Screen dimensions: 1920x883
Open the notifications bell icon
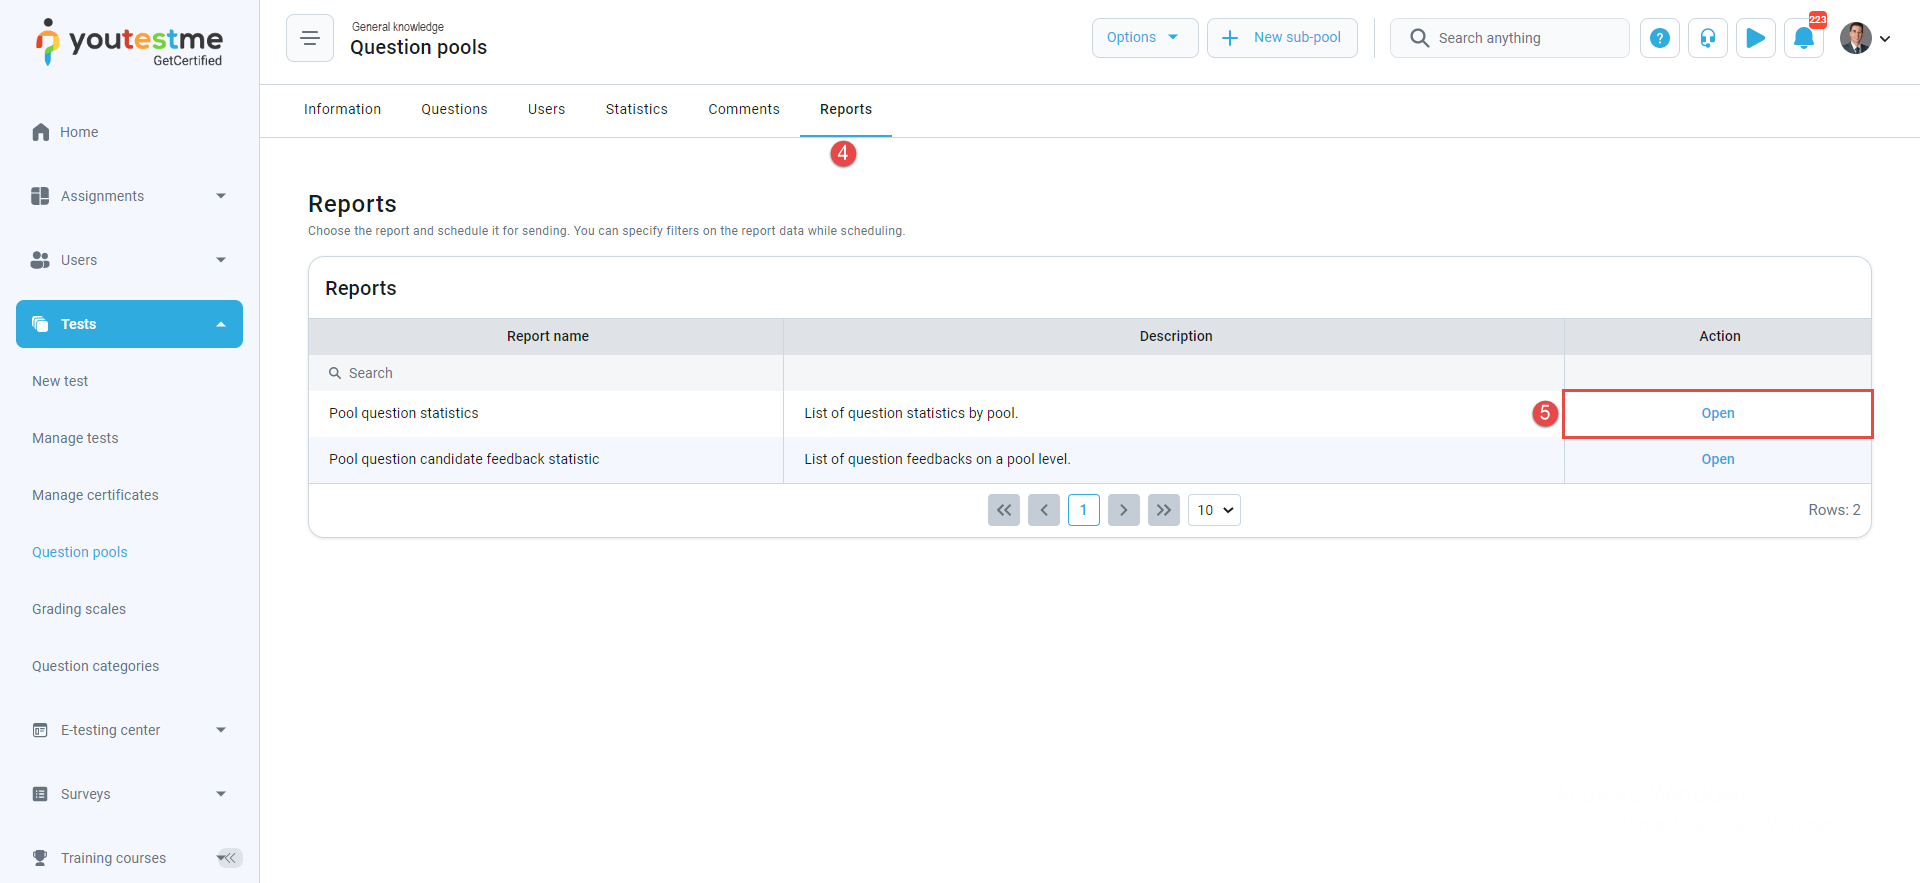(1803, 38)
